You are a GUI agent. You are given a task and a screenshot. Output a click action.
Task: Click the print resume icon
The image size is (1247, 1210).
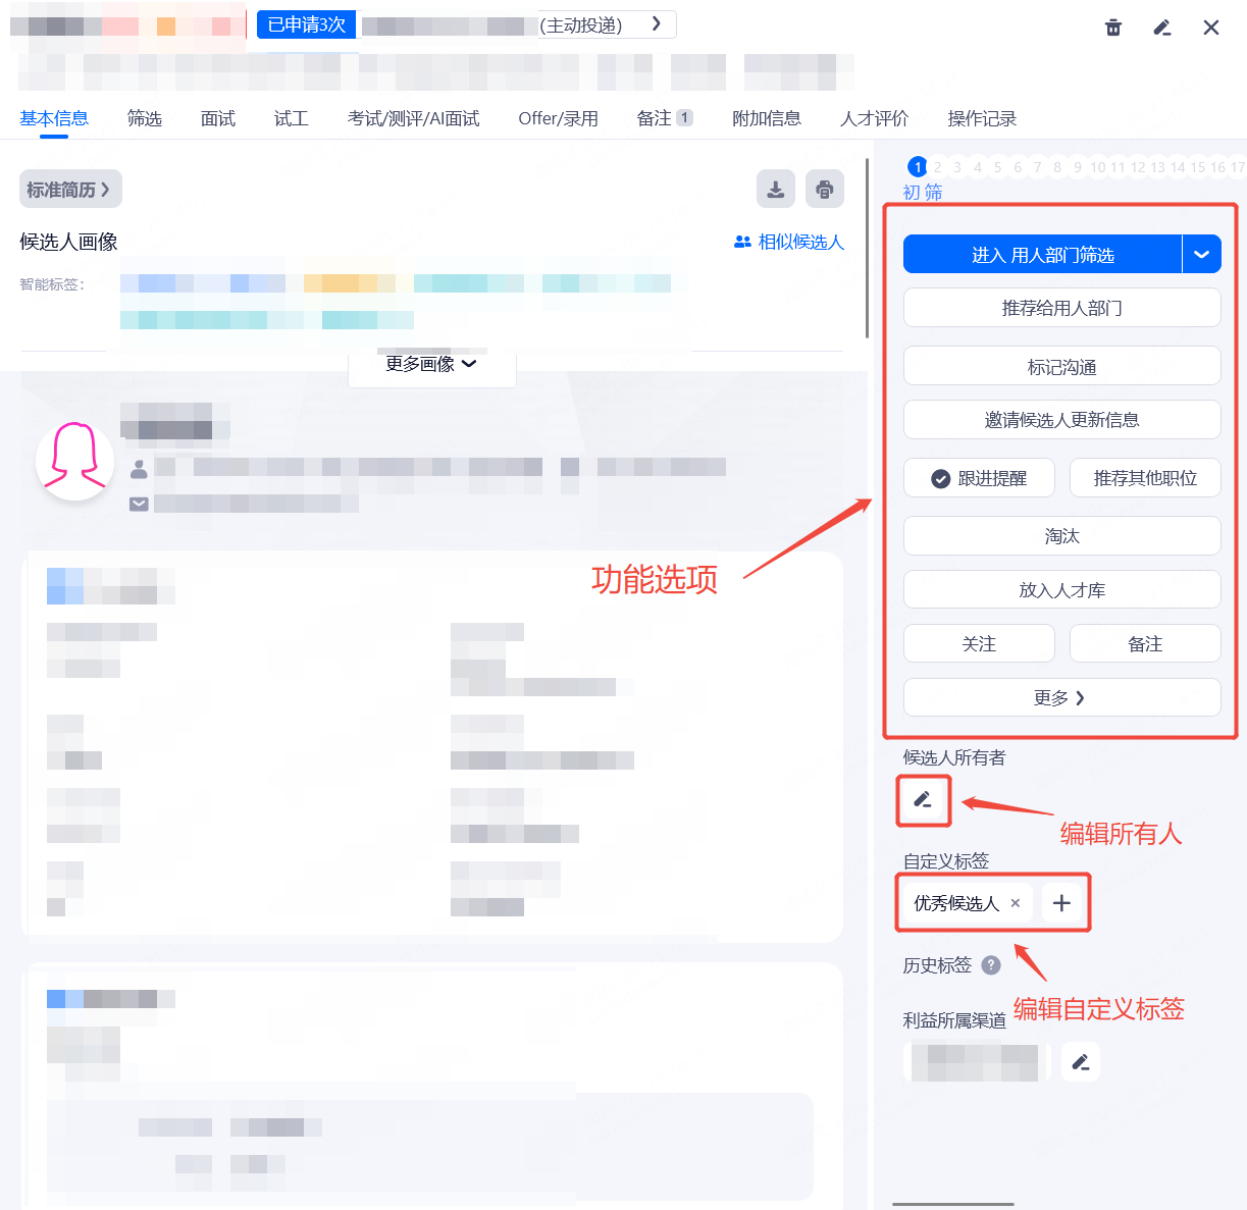(824, 189)
